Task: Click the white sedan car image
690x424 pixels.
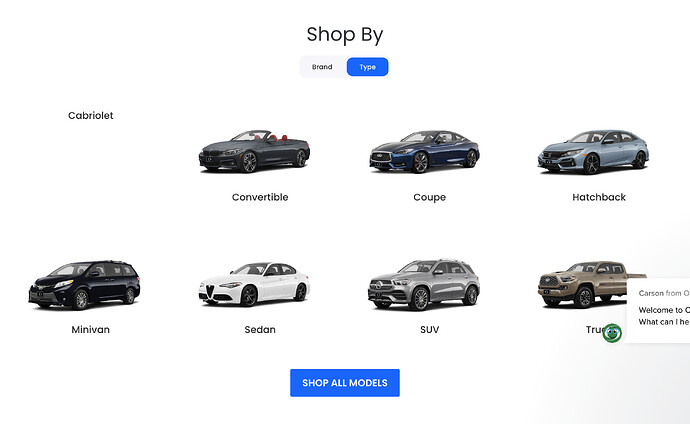Action: 254,284
